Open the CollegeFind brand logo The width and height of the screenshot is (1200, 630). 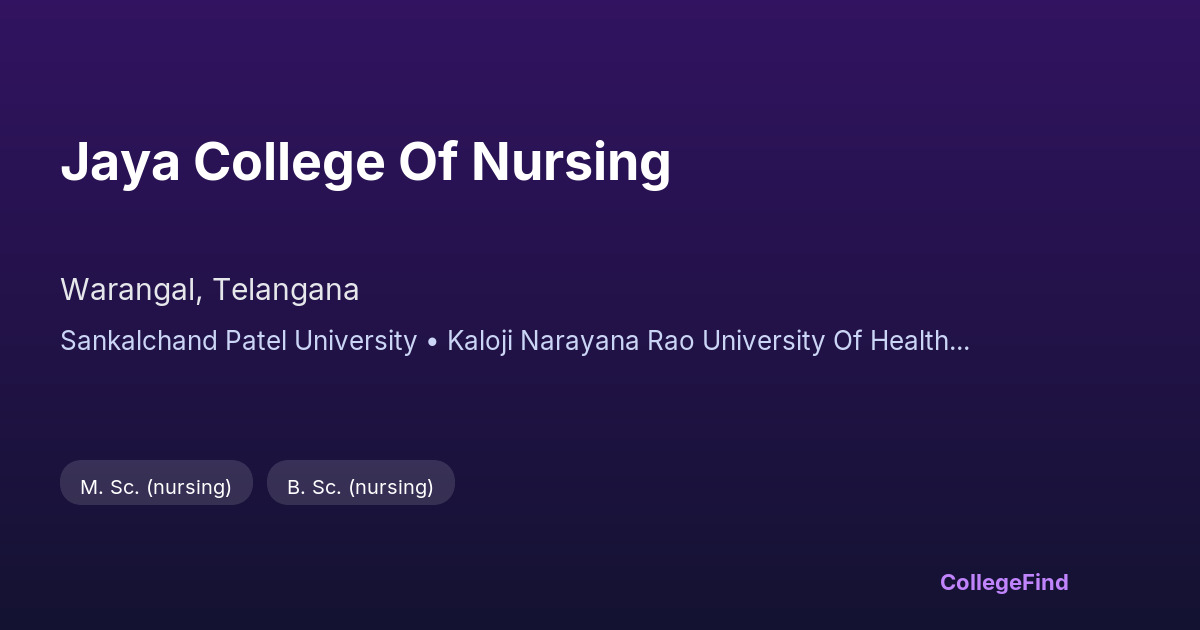pyautogui.click(x=1003, y=582)
